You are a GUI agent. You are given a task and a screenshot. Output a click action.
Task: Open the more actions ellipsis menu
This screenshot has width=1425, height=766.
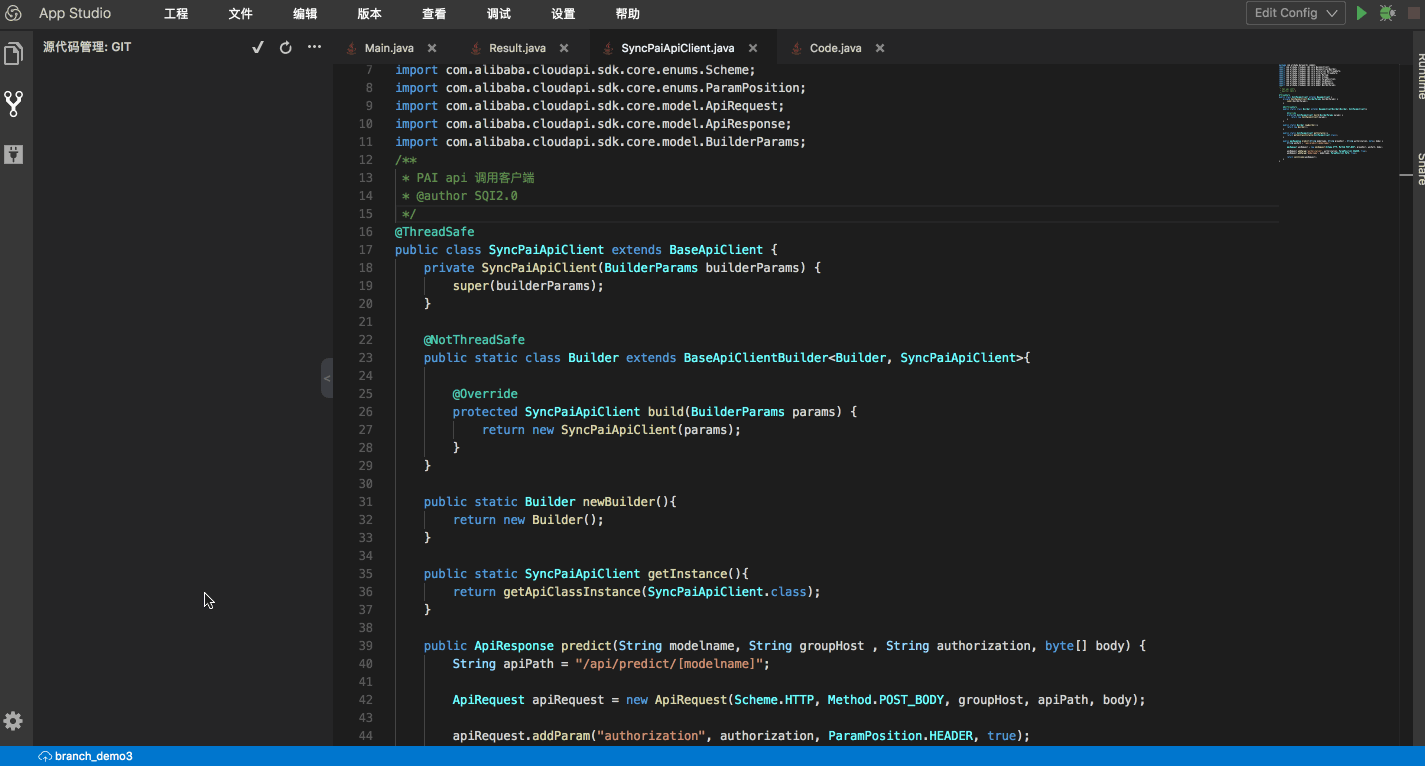coord(314,47)
